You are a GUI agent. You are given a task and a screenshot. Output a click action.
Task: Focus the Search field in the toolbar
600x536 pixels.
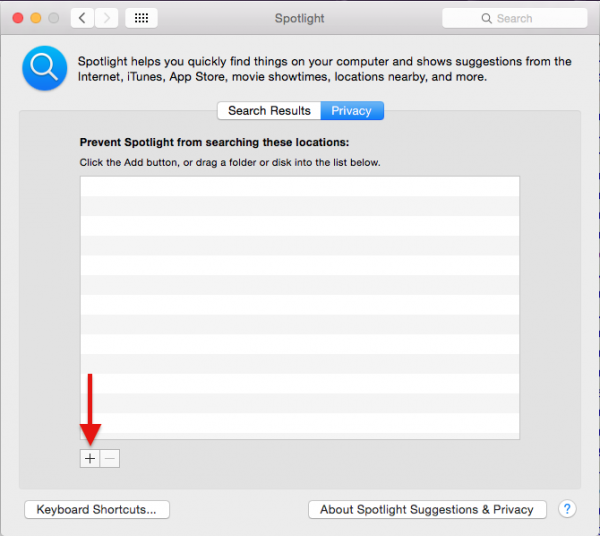point(515,18)
